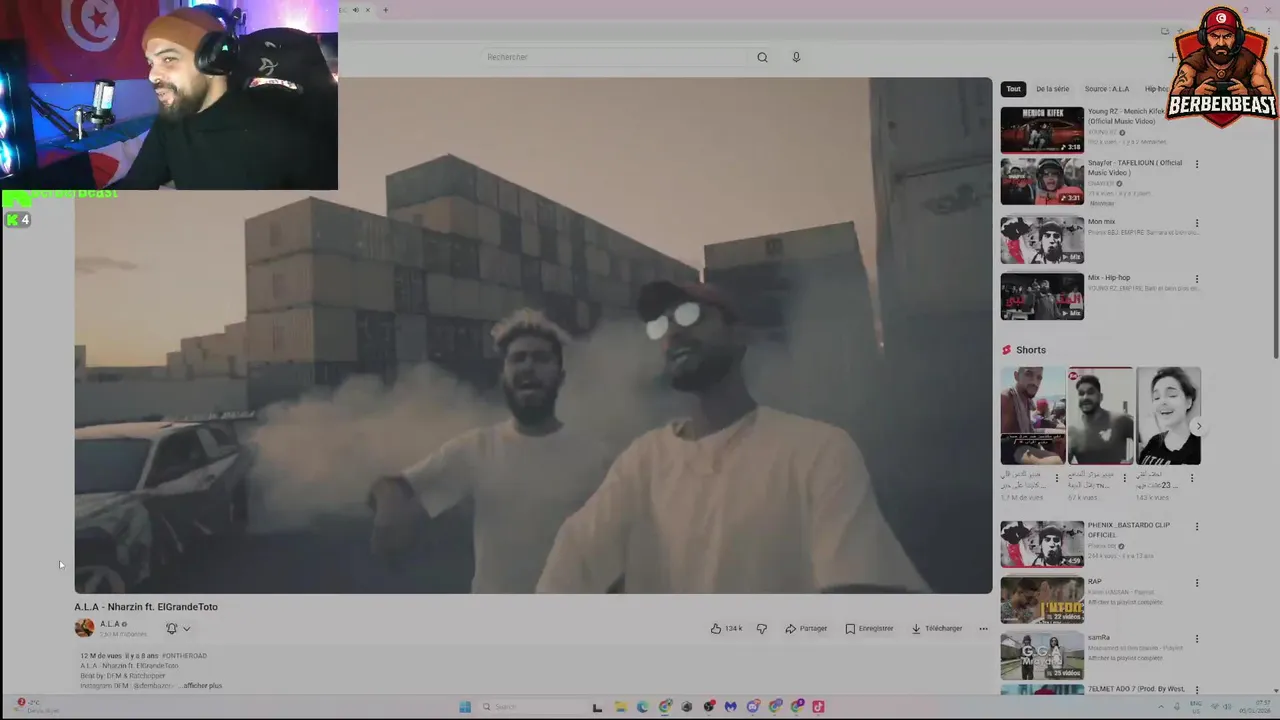Image resolution: width=1280 pixels, height=720 pixels.
Task: Expand the notification bell subscription dropdown
Action: pyautogui.click(x=178, y=628)
